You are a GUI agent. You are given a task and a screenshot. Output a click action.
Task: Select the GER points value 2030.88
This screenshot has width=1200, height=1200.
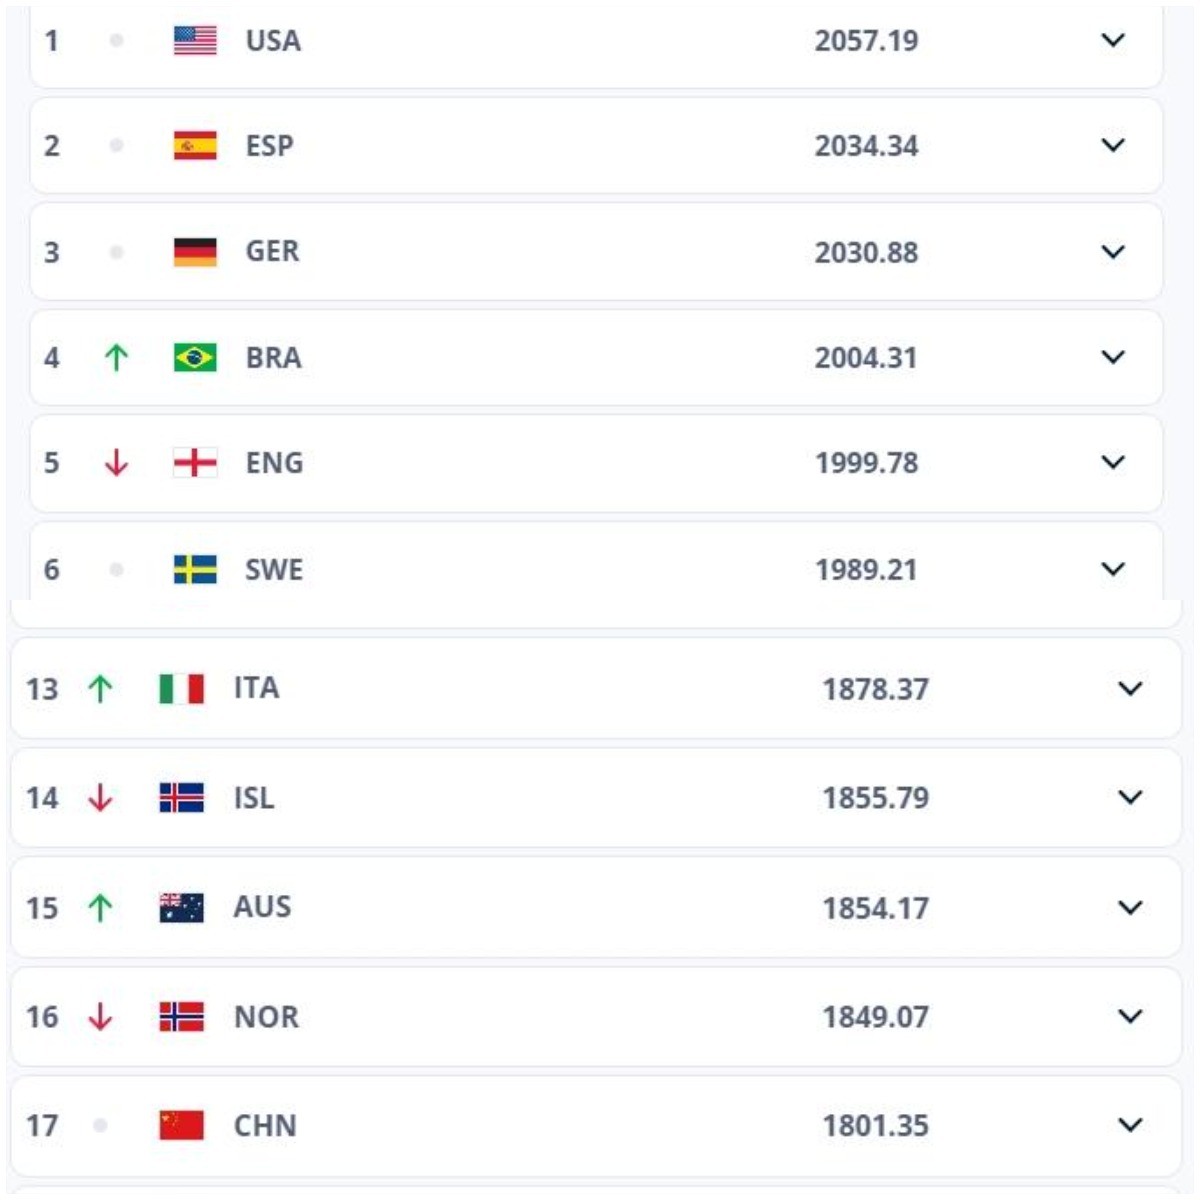tap(866, 252)
